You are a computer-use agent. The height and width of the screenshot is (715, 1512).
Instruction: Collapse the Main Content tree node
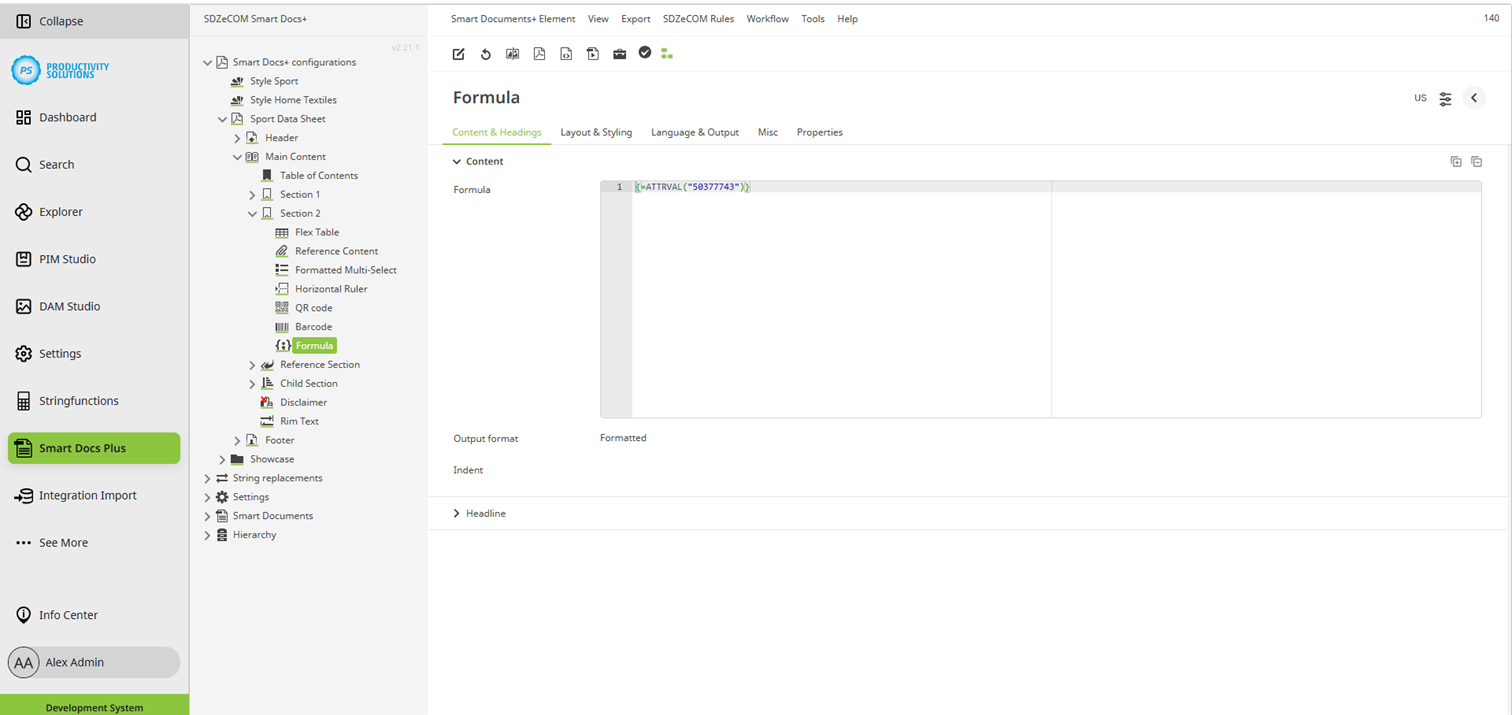(238, 157)
